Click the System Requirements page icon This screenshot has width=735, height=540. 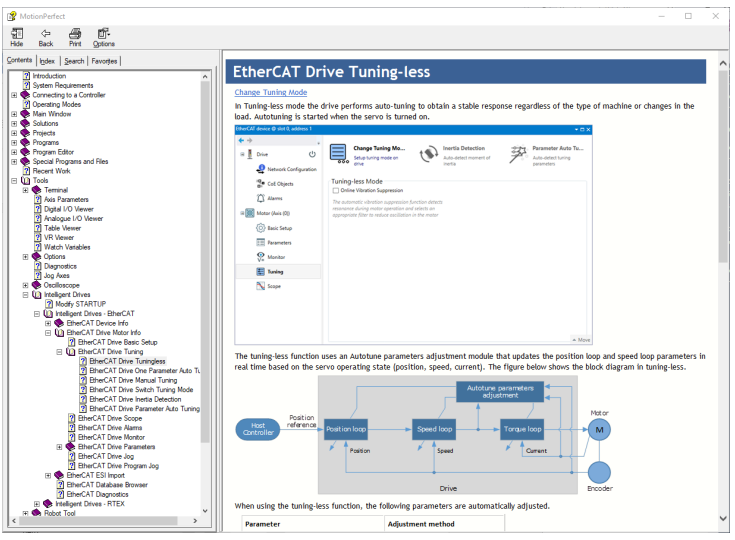click(x=26, y=85)
